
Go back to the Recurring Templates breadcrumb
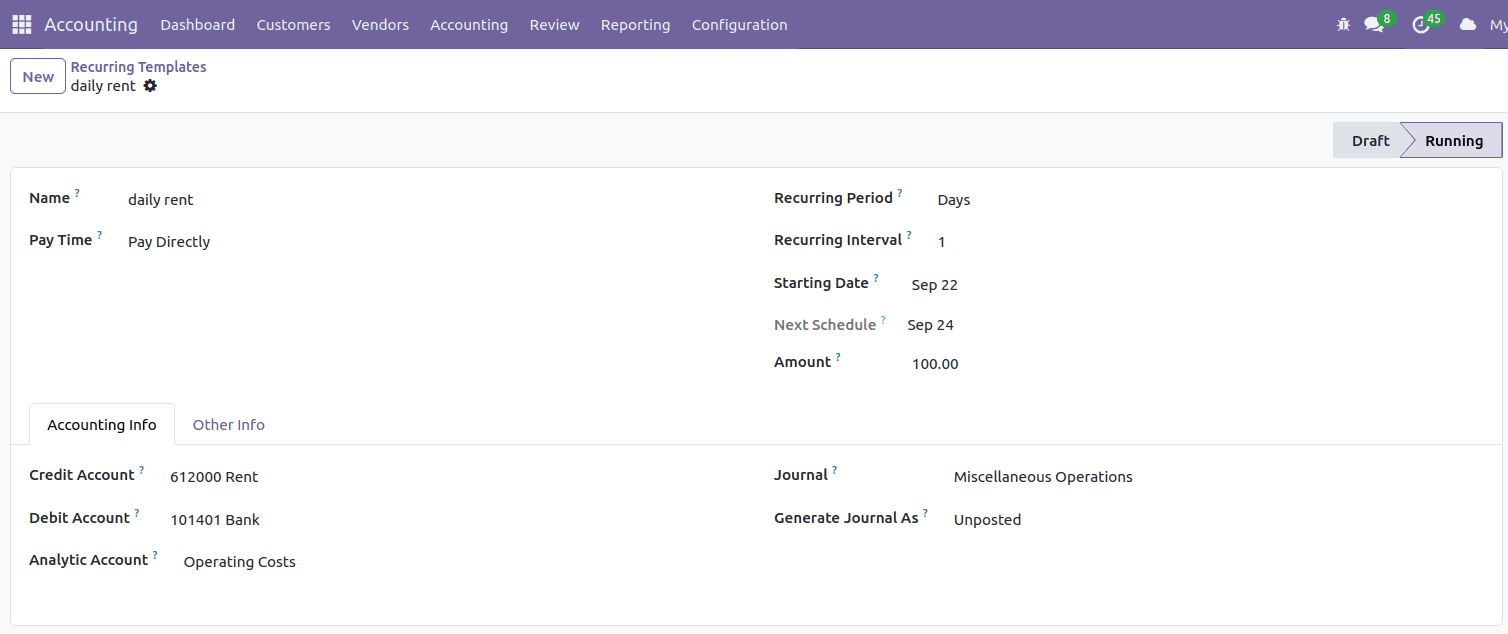coord(138,67)
